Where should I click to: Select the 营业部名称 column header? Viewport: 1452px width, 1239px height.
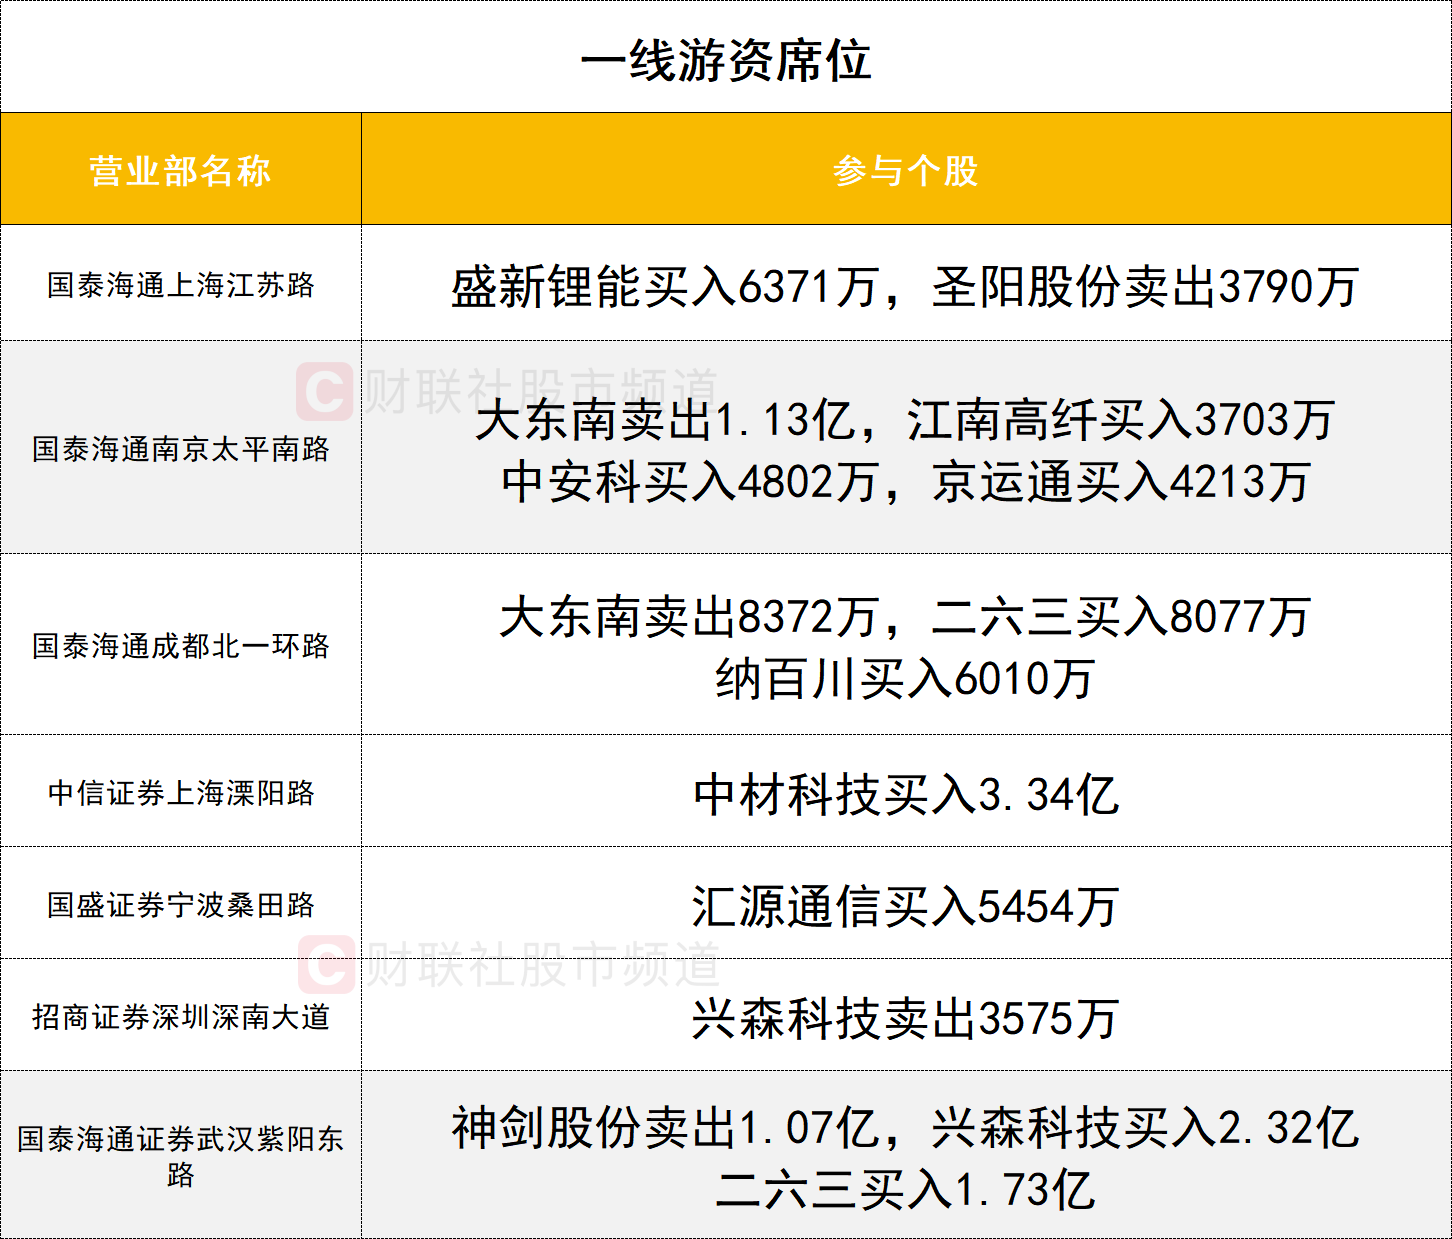click(x=180, y=170)
